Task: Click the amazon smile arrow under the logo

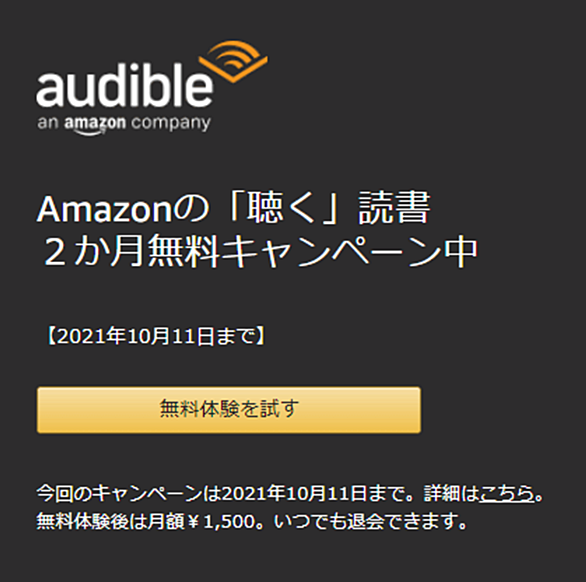Action: 89,132
